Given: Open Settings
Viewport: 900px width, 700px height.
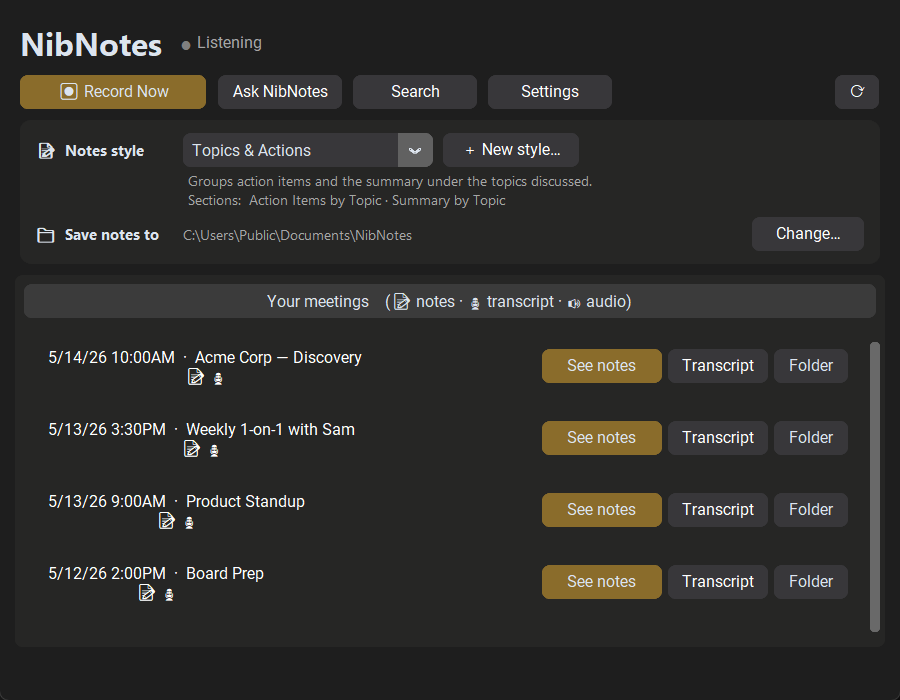Looking at the screenshot, I should (550, 92).
